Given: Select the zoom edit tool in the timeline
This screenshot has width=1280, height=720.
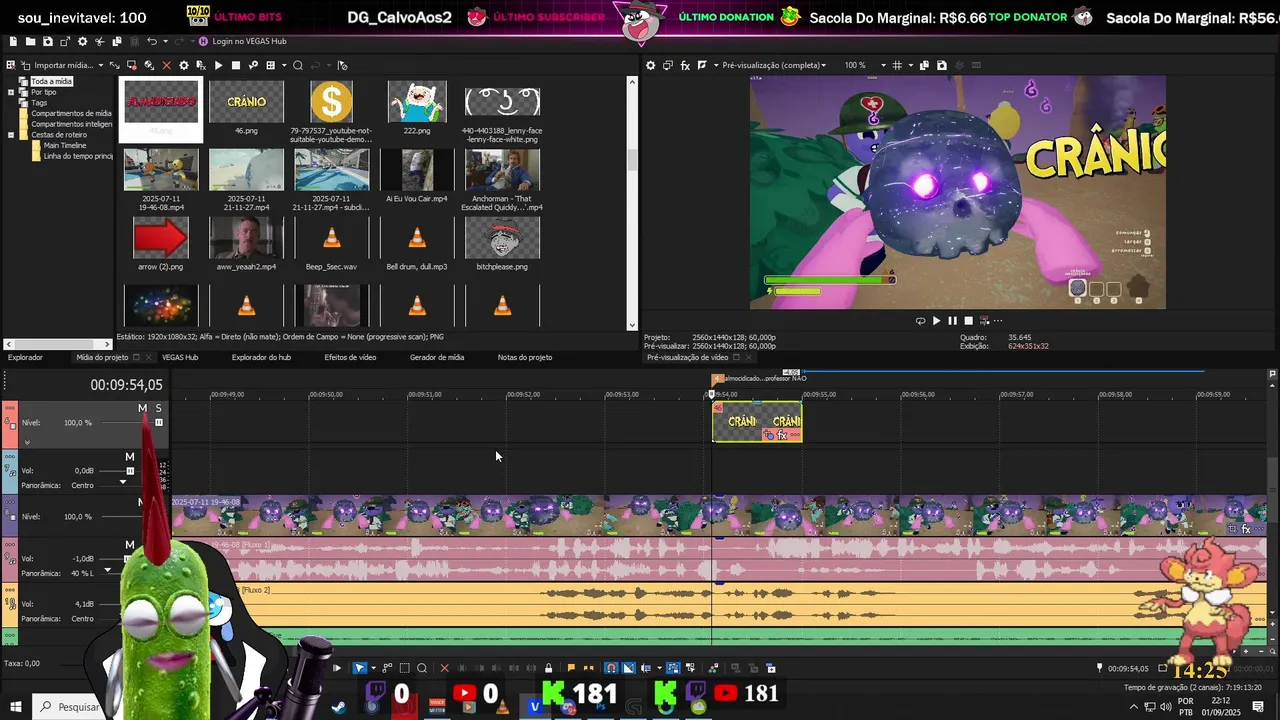Looking at the screenshot, I should 422,668.
